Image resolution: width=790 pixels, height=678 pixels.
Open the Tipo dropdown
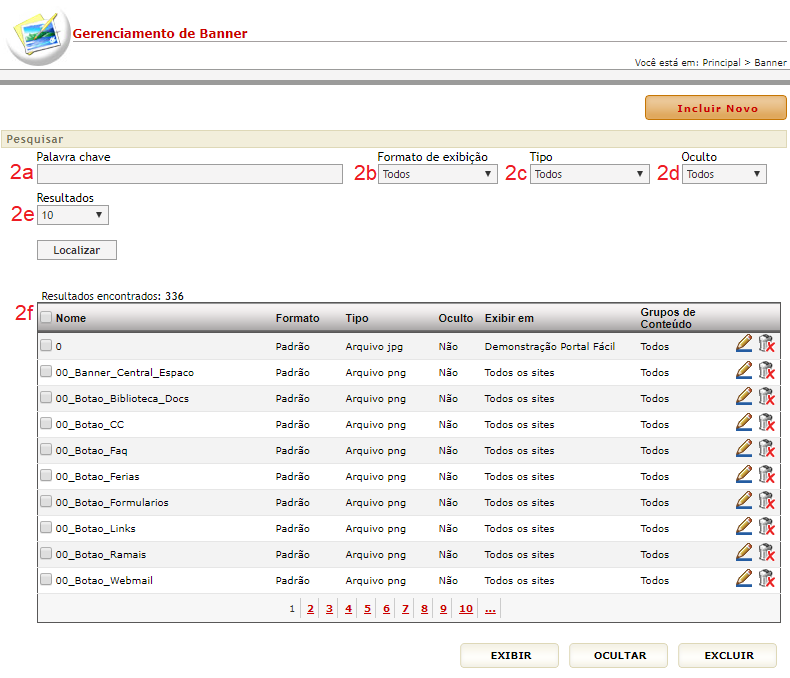(589, 174)
